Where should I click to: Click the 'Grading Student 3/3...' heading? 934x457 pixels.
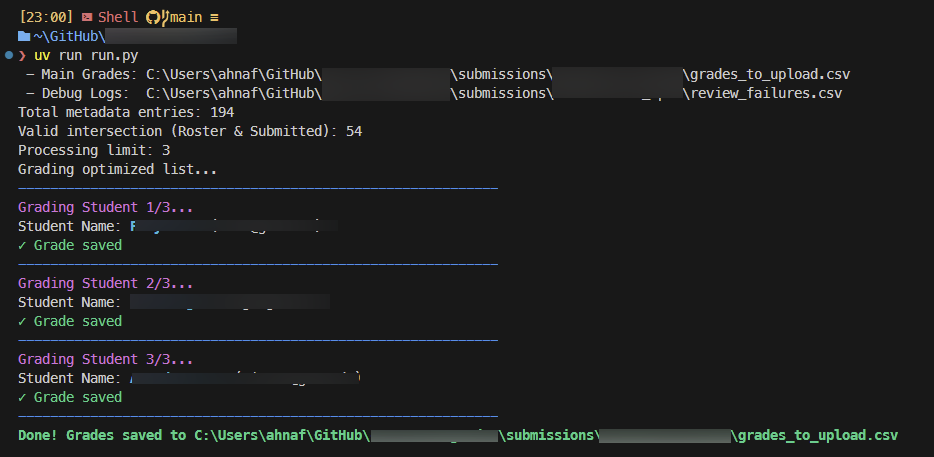coord(106,359)
